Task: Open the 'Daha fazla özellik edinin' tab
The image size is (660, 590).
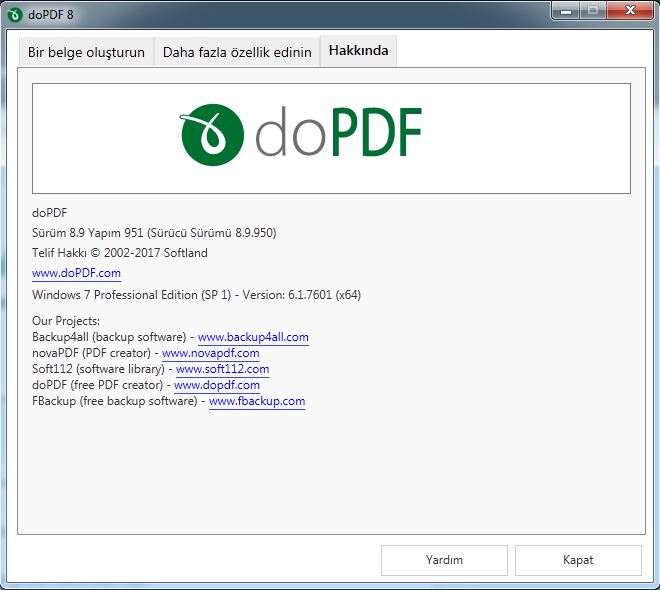Action: (x=237, y=52)
